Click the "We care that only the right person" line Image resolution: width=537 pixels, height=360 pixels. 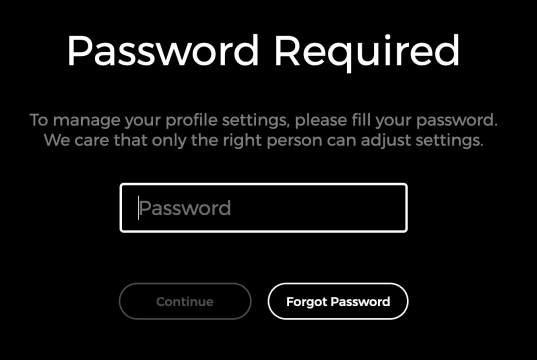click(x=263, y=140)
